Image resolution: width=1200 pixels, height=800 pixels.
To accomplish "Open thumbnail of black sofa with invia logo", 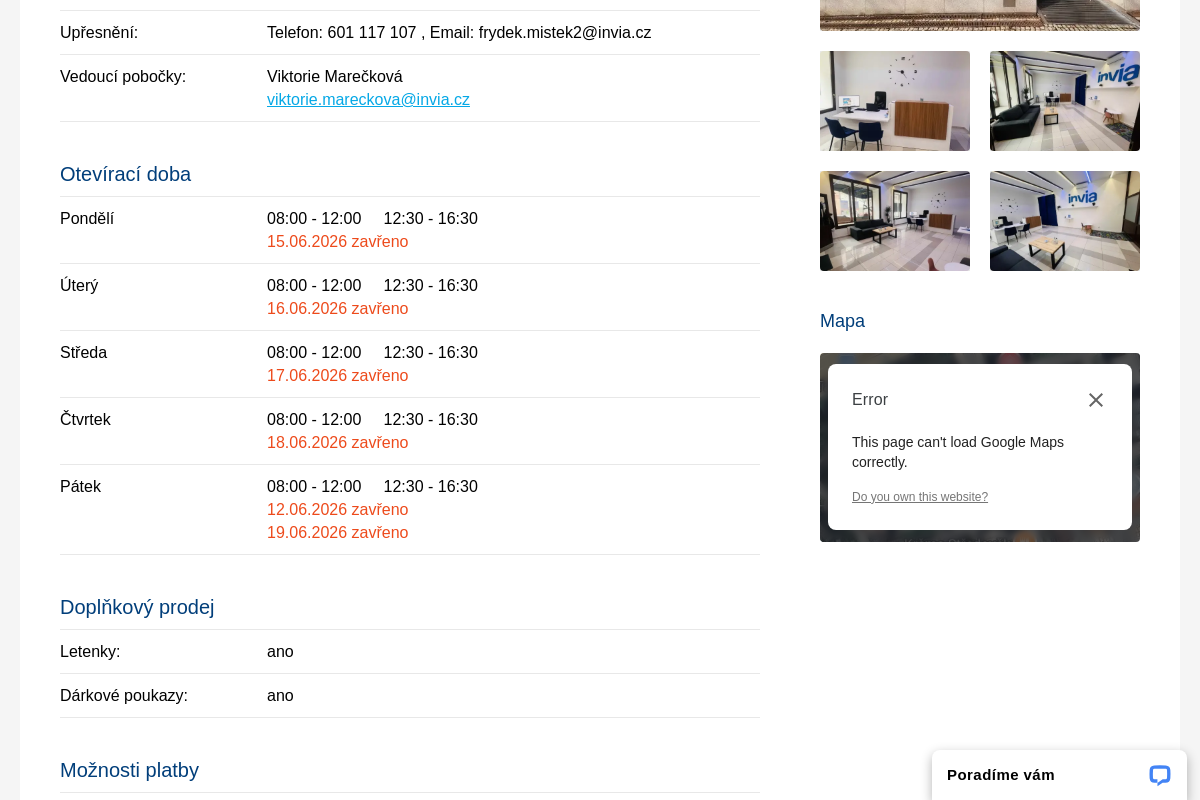I will [x=1065, y=101].
